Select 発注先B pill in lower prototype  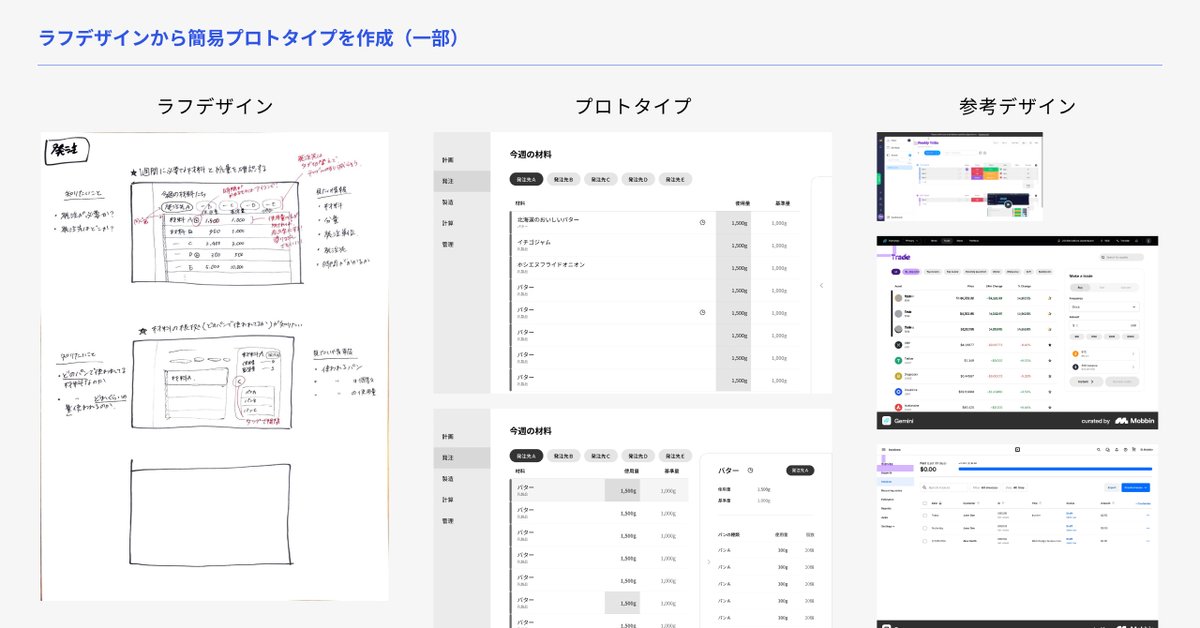(x=563, y=456)
